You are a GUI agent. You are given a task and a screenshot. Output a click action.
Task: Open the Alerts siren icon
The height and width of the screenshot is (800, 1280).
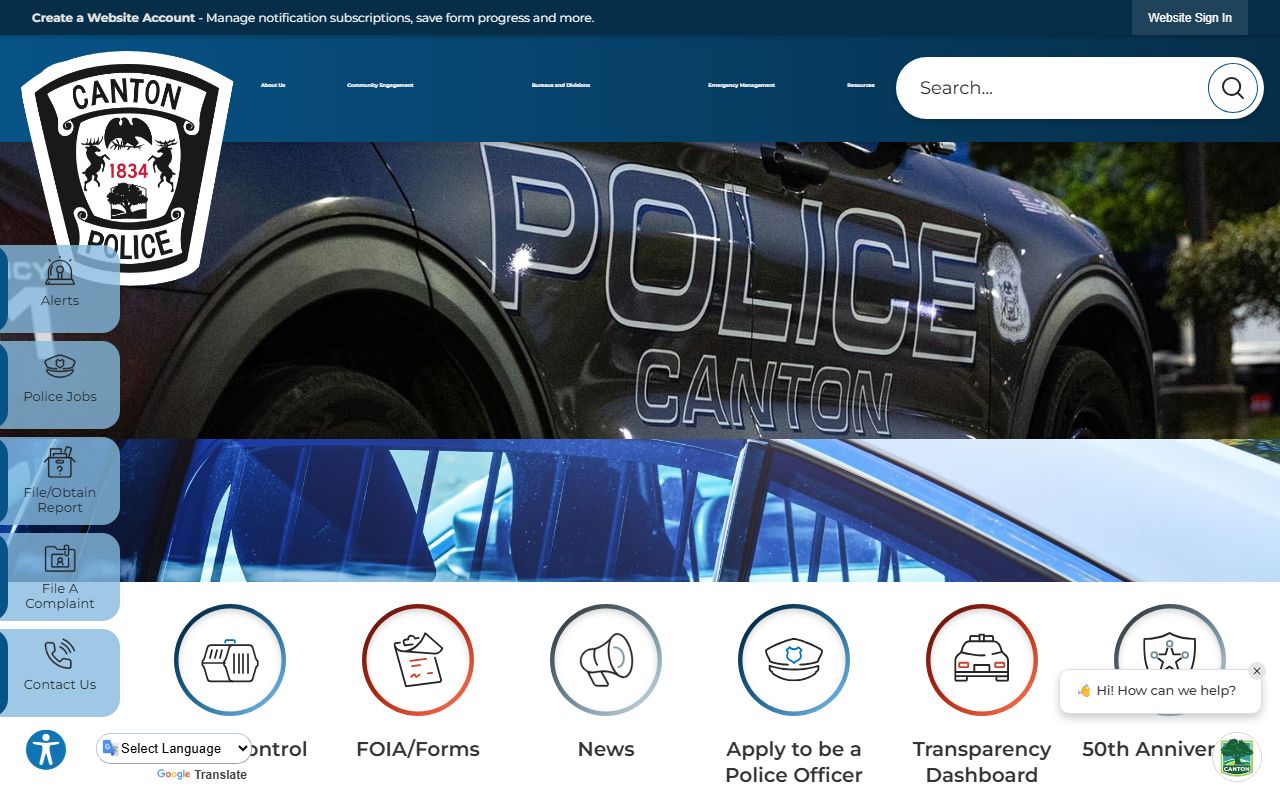pyautogui.click(x=60, y=272)
